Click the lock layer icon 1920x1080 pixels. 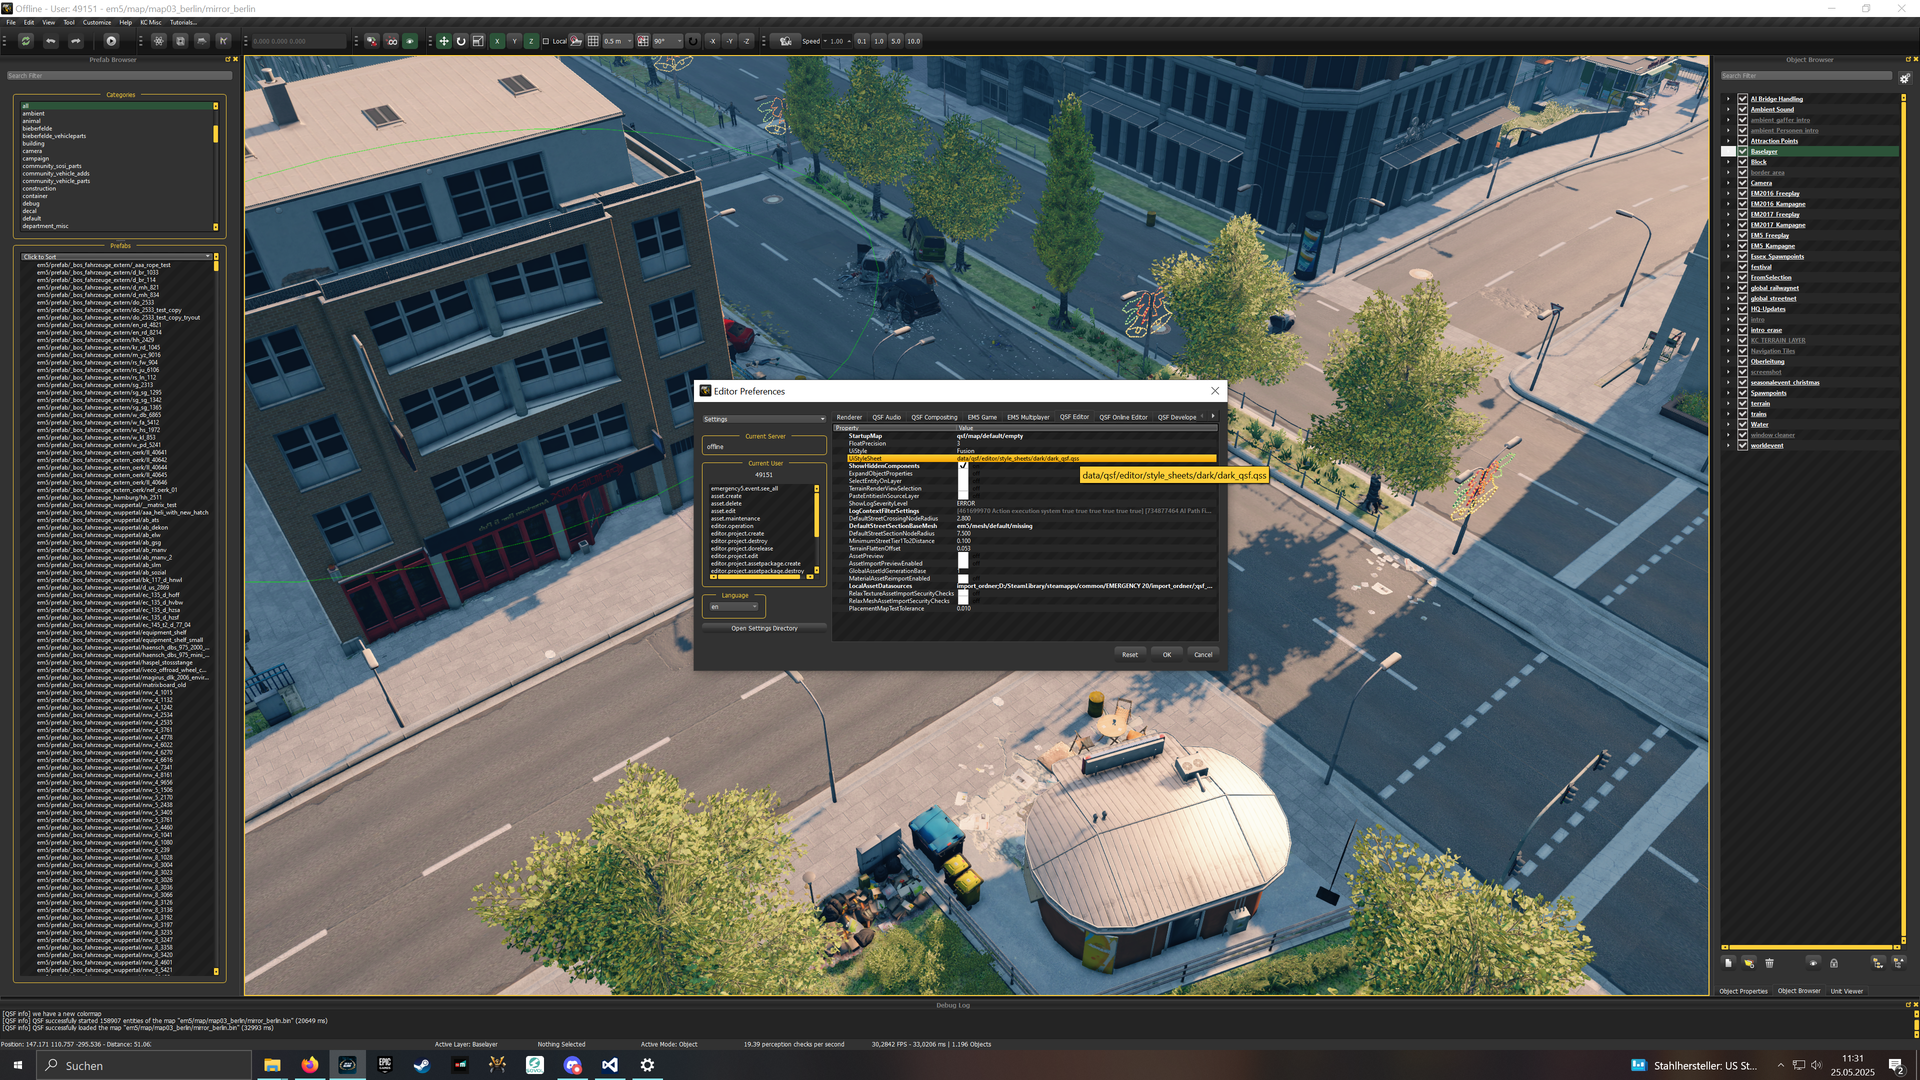pos(1834,963)
